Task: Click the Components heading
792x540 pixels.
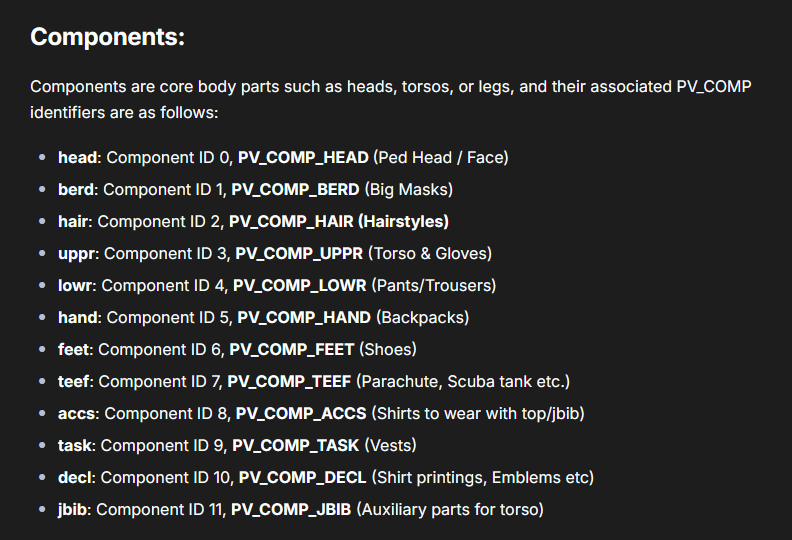Action: (x=108, y=37)
